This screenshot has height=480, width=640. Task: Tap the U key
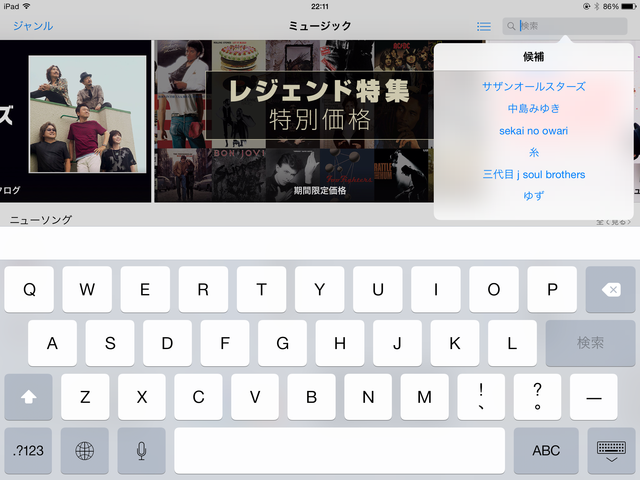pyautogui.click(x=378, y=289)
